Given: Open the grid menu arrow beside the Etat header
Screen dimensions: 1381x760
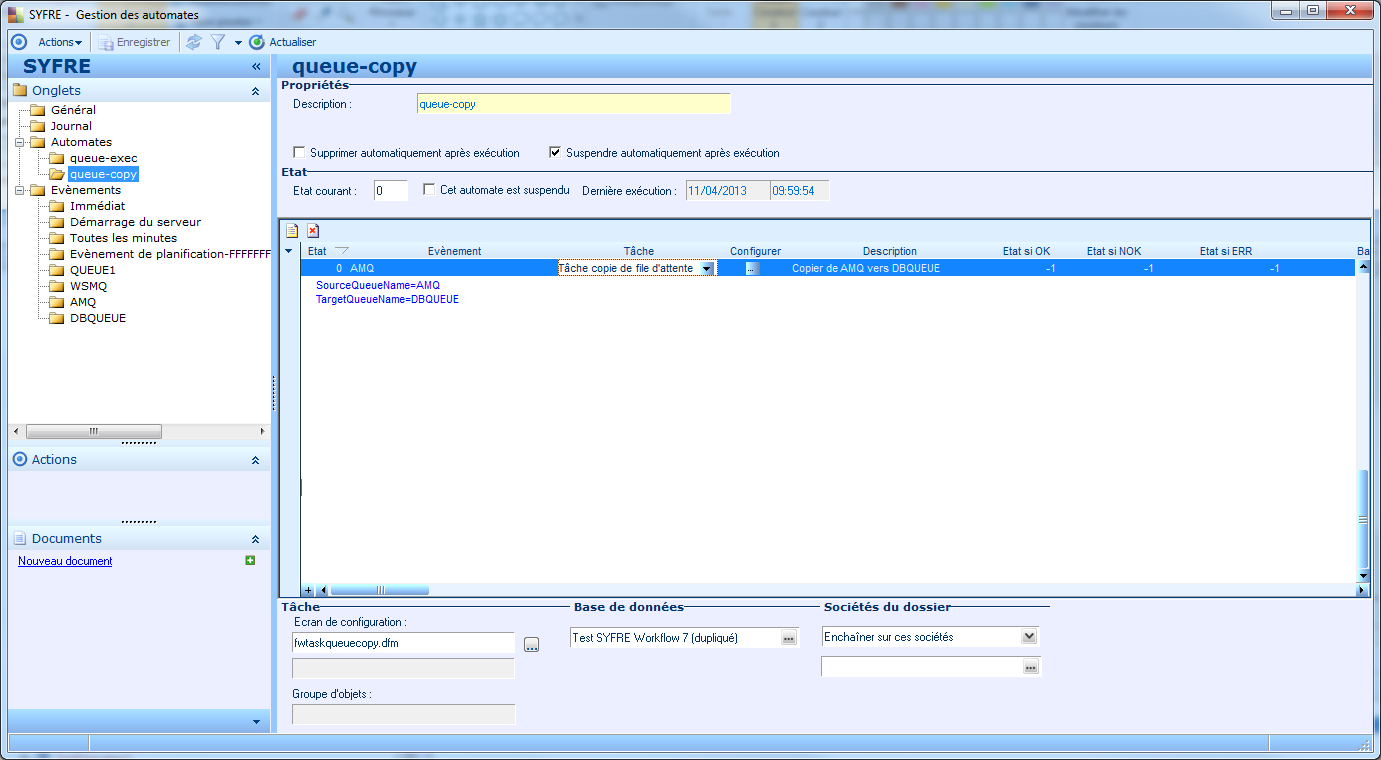Looking at the screenshot, I should click(x=289, y=251).
